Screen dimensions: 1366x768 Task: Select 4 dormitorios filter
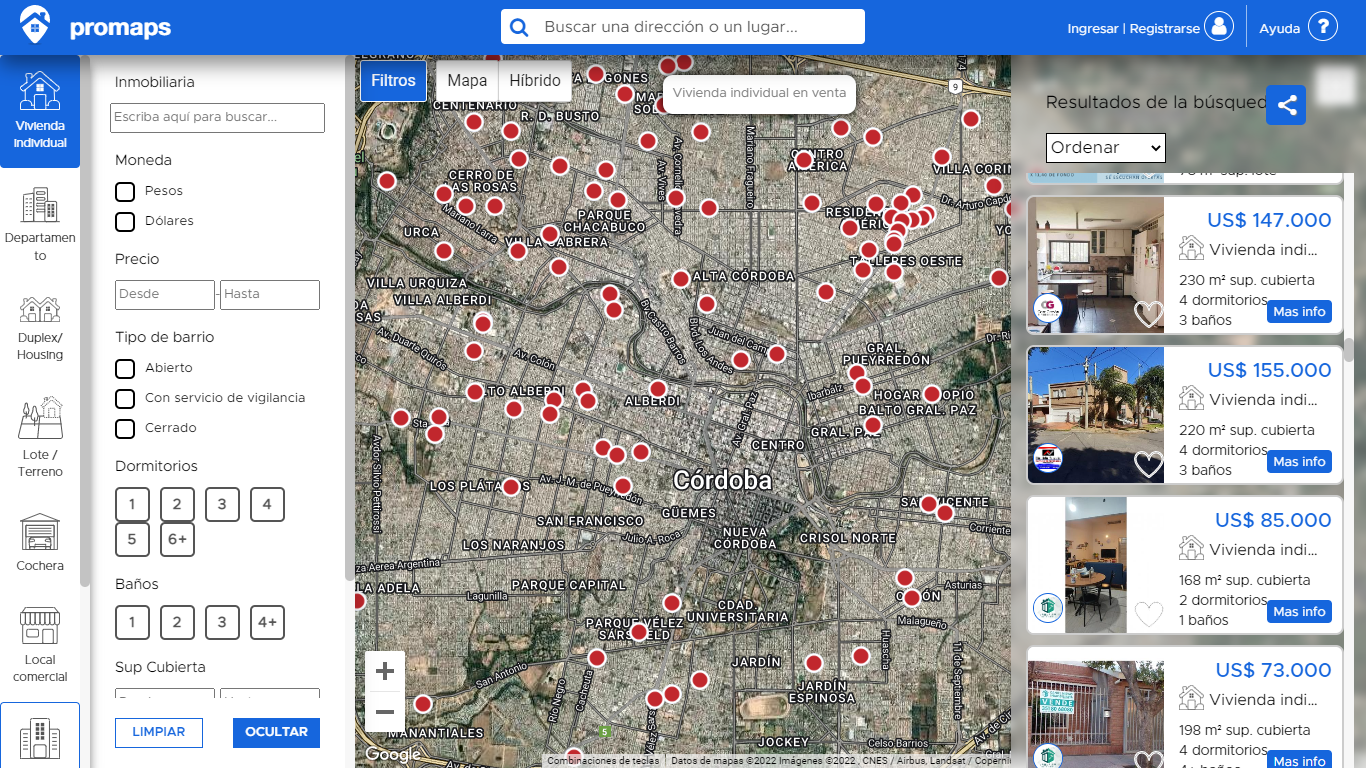coord(267,505)
